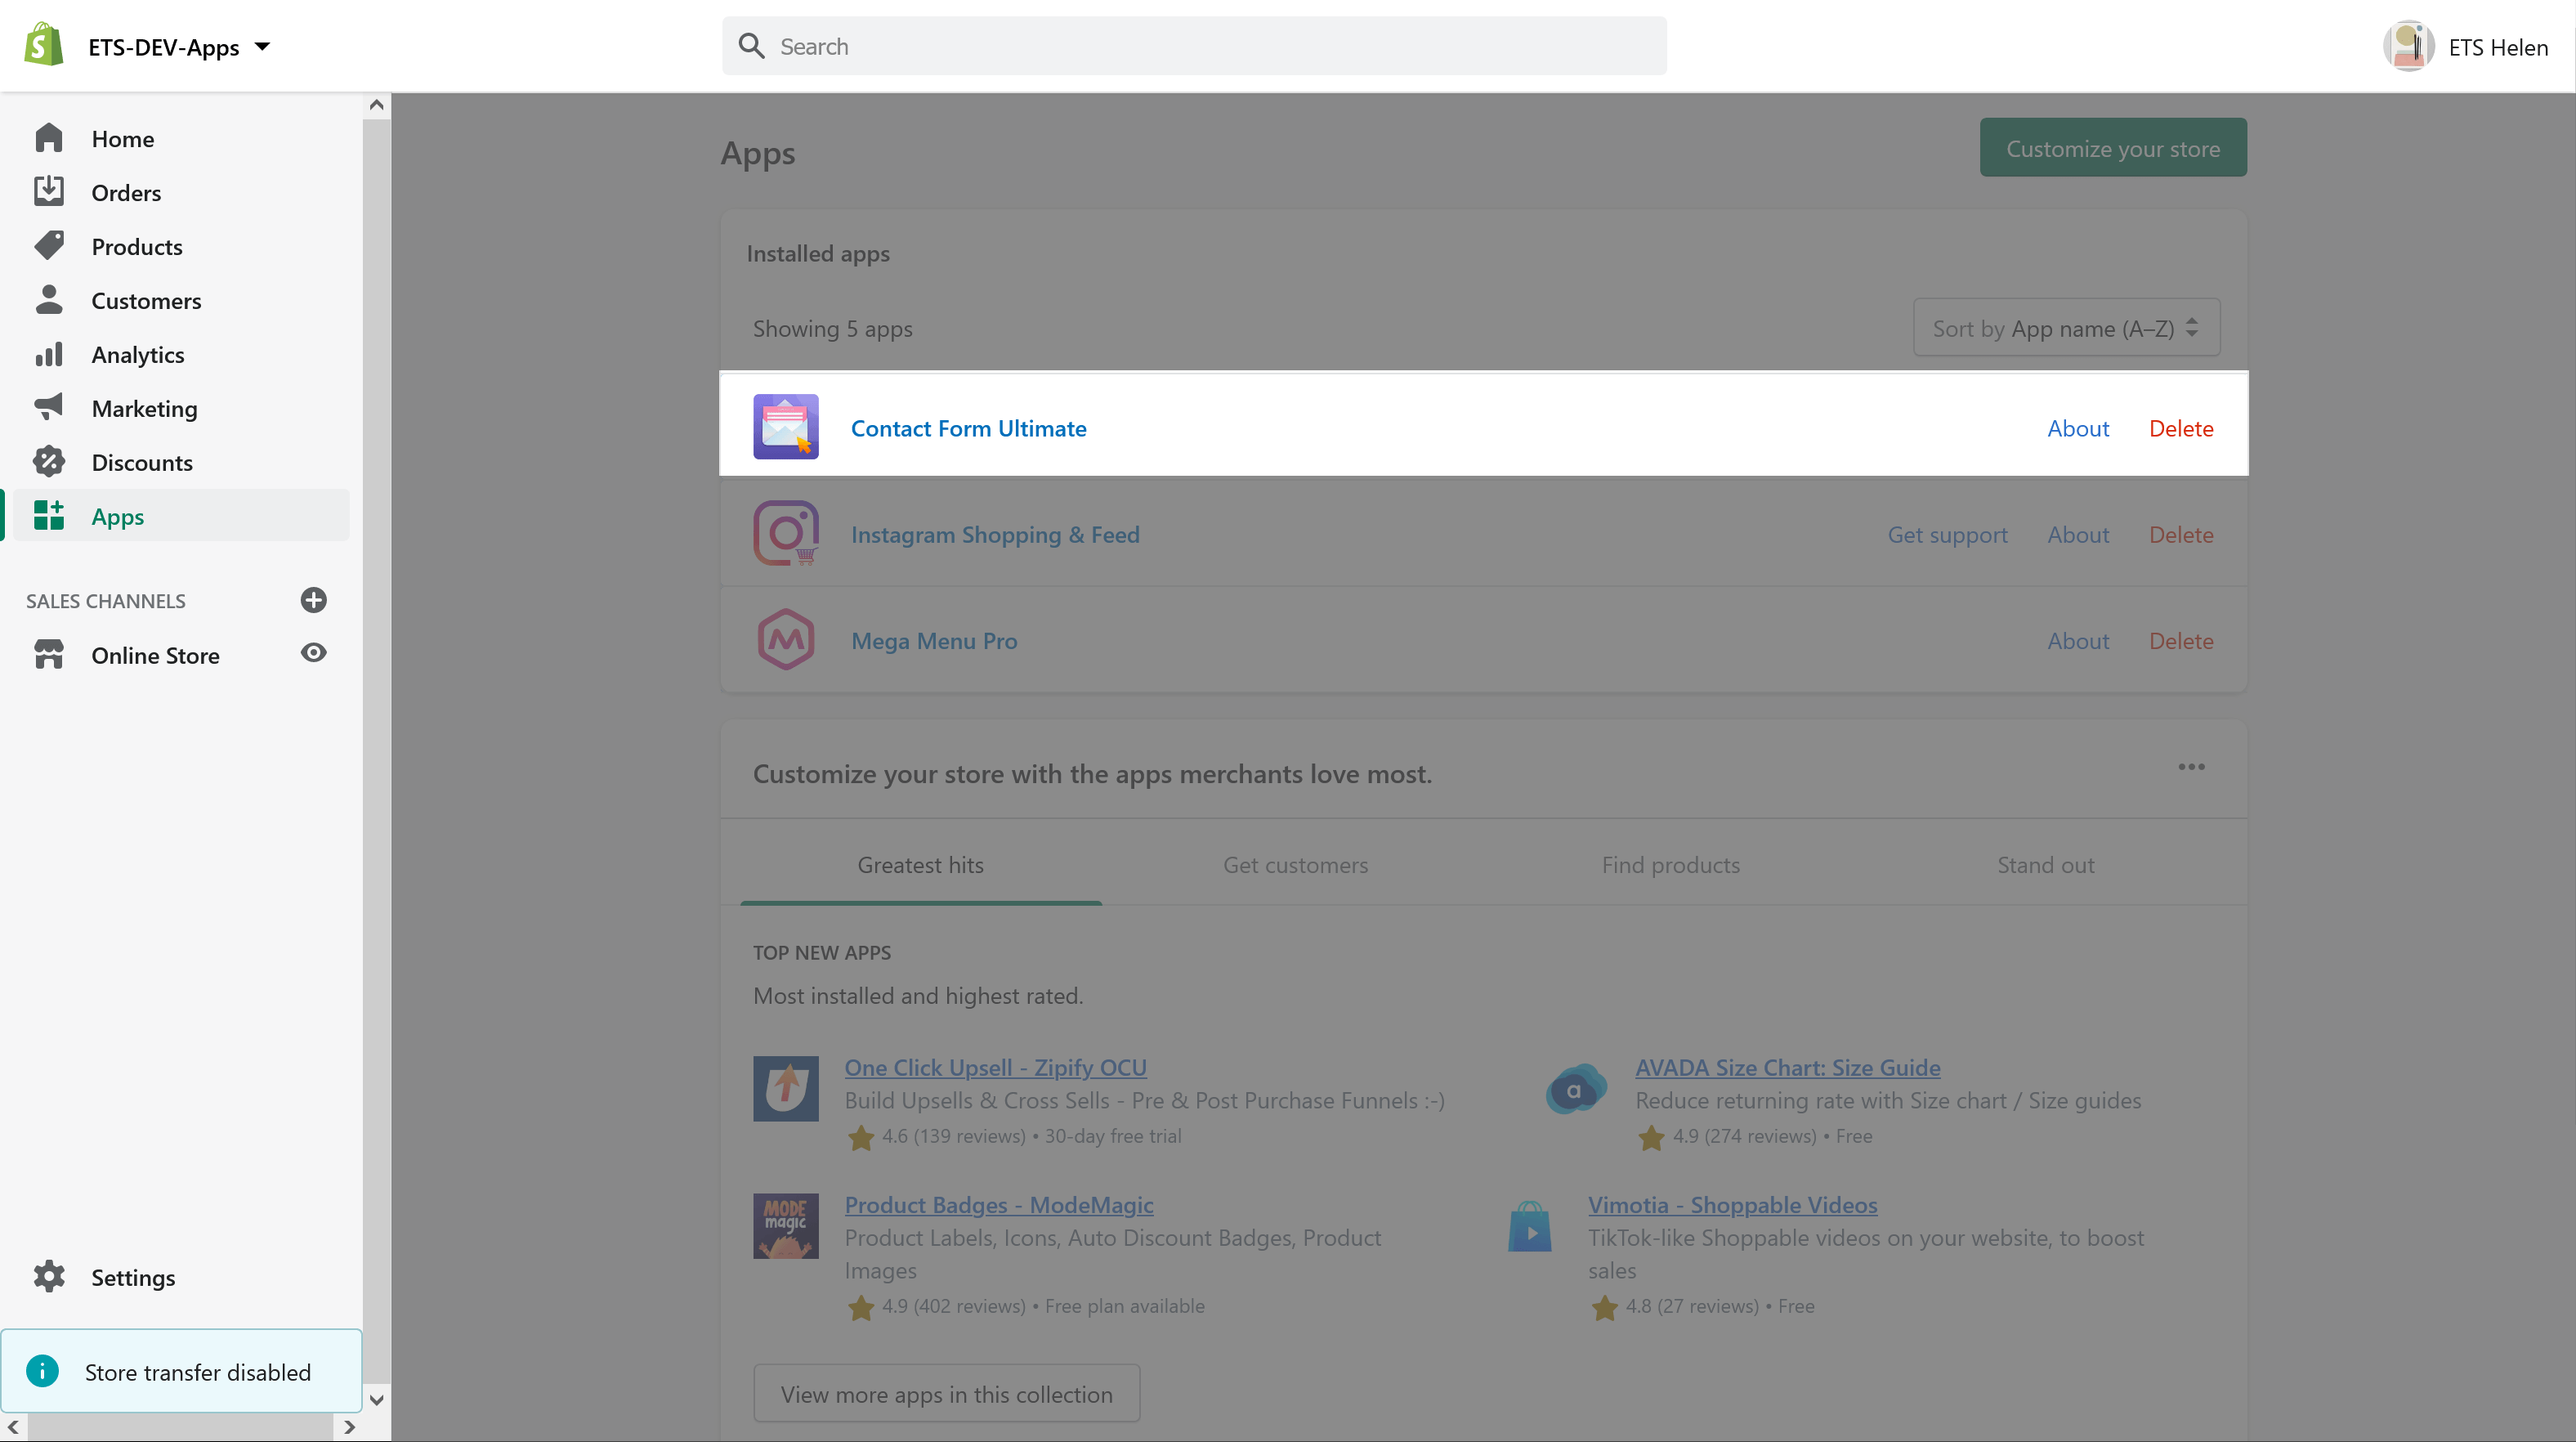This screenshot has height=1442, width=2576.
Task: Open One Click Upsell - Zipify OCU link
Action: tap(995, 1067)
